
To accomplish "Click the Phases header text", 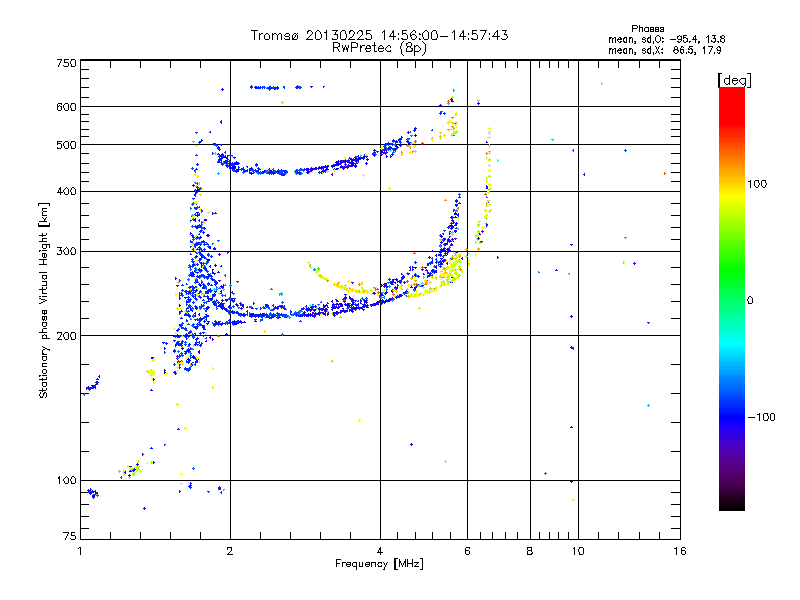I will pyautogui.click(x=647, y=29).
